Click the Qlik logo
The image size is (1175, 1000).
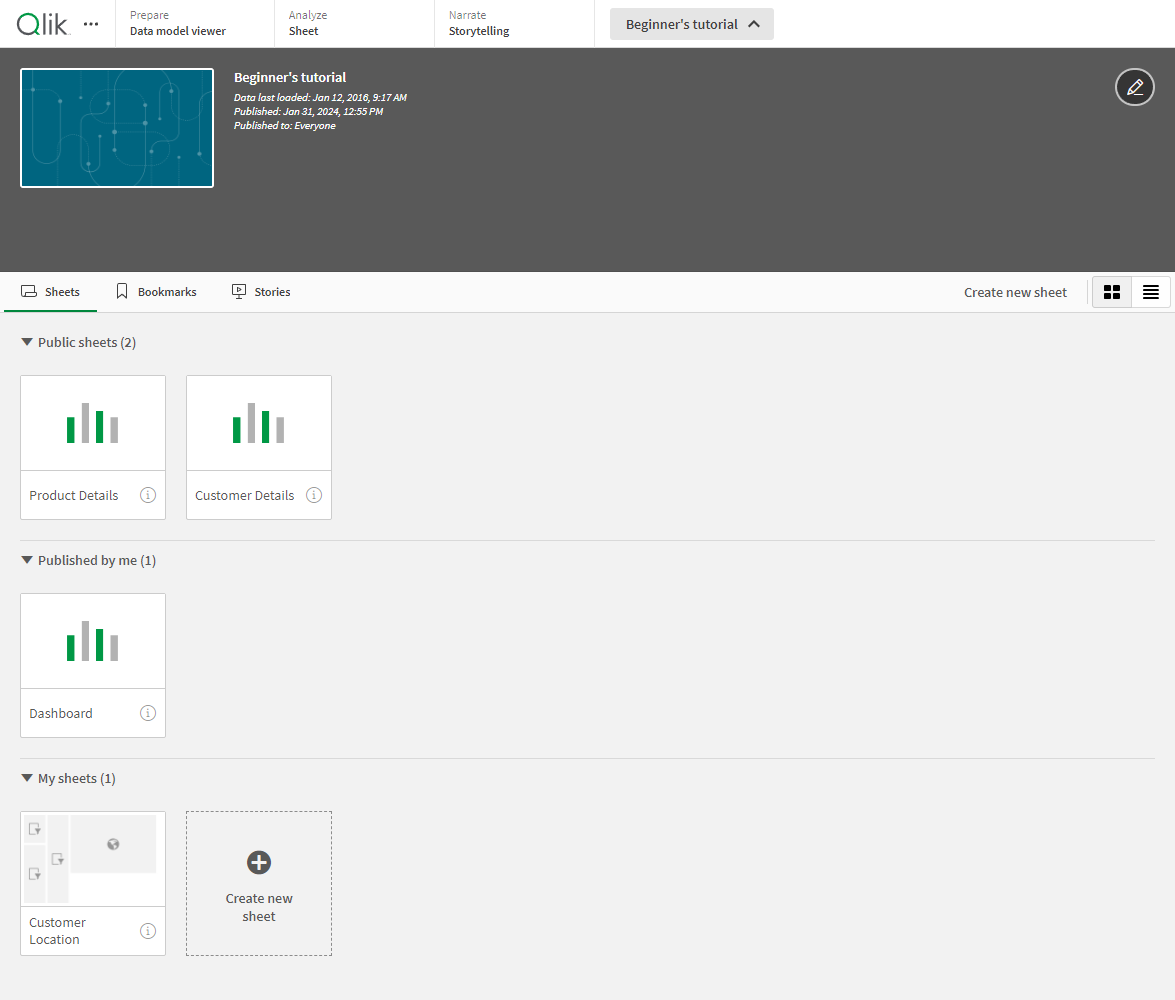tap(43, 24)
